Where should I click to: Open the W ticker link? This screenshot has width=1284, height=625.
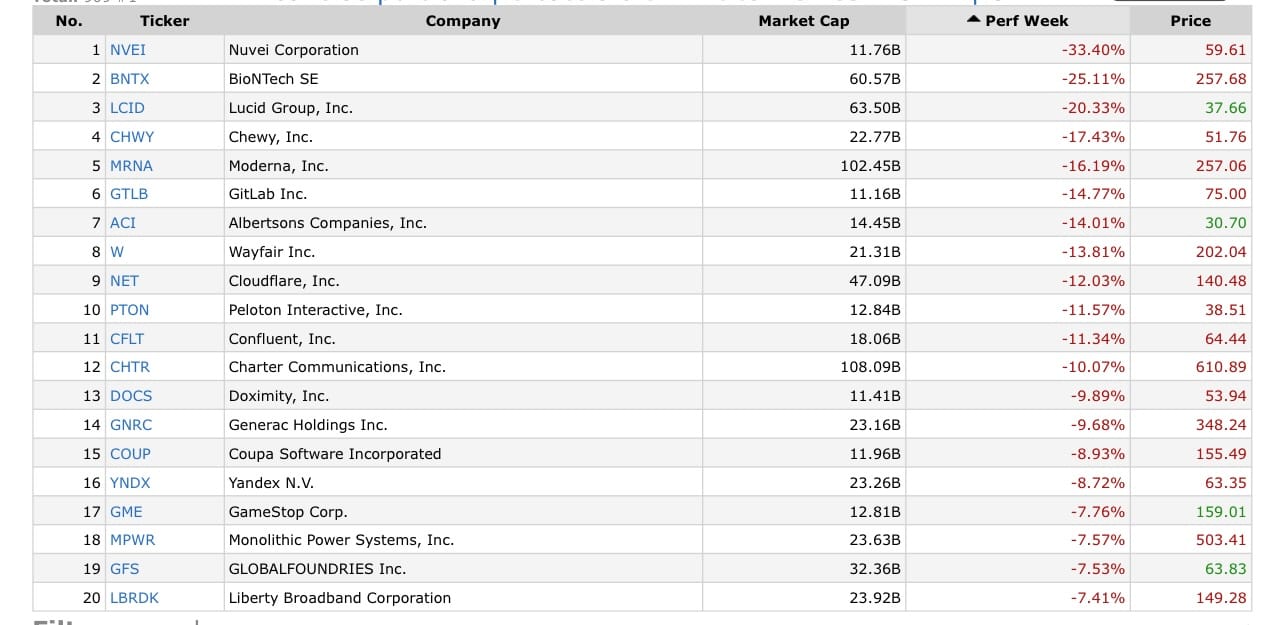117,252
